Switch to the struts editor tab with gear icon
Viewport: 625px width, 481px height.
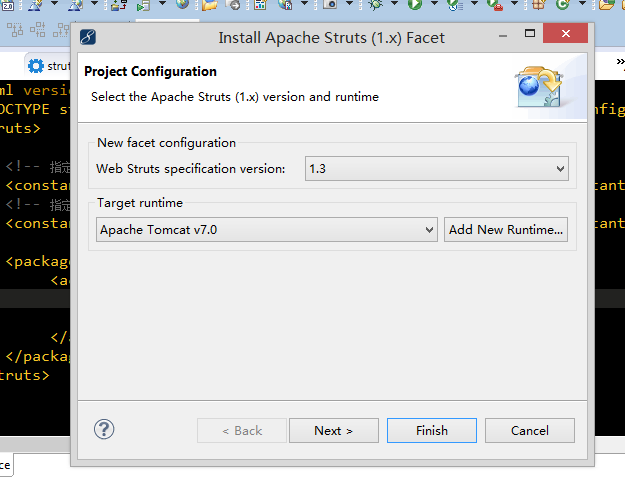(x=49, y=66)
